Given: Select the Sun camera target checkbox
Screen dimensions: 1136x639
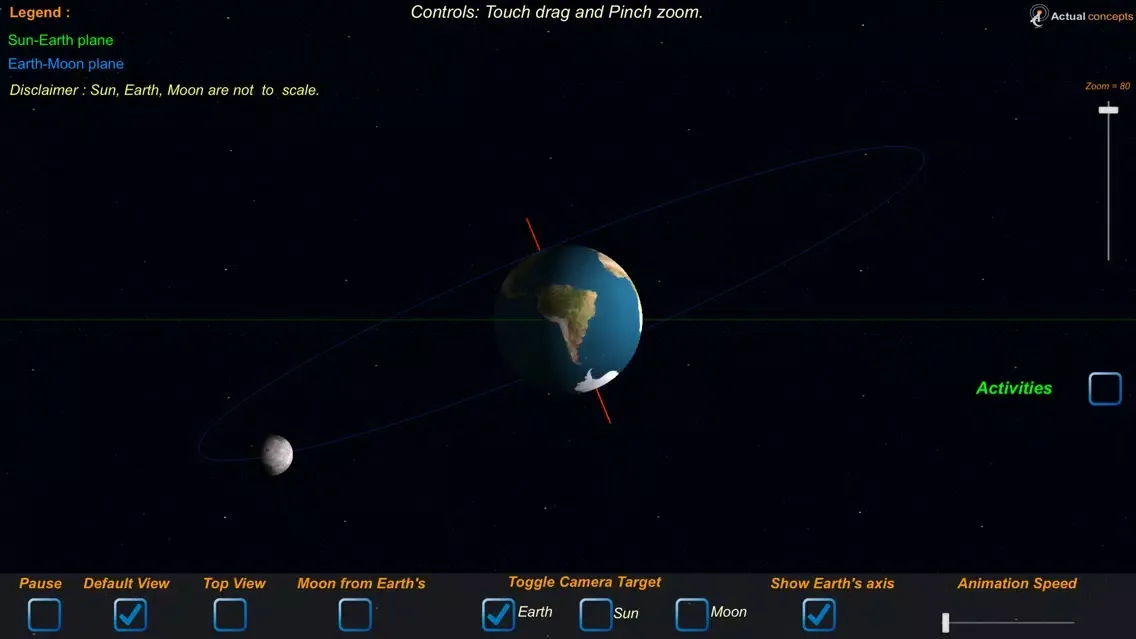Looking at the screenshot, I should tap(596, 614).
